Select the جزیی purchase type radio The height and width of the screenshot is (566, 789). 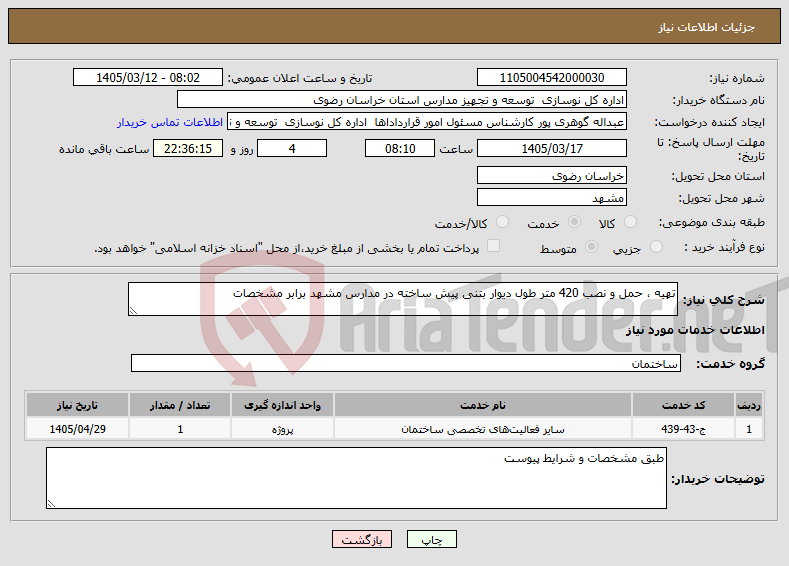click(x=656, y=247)
